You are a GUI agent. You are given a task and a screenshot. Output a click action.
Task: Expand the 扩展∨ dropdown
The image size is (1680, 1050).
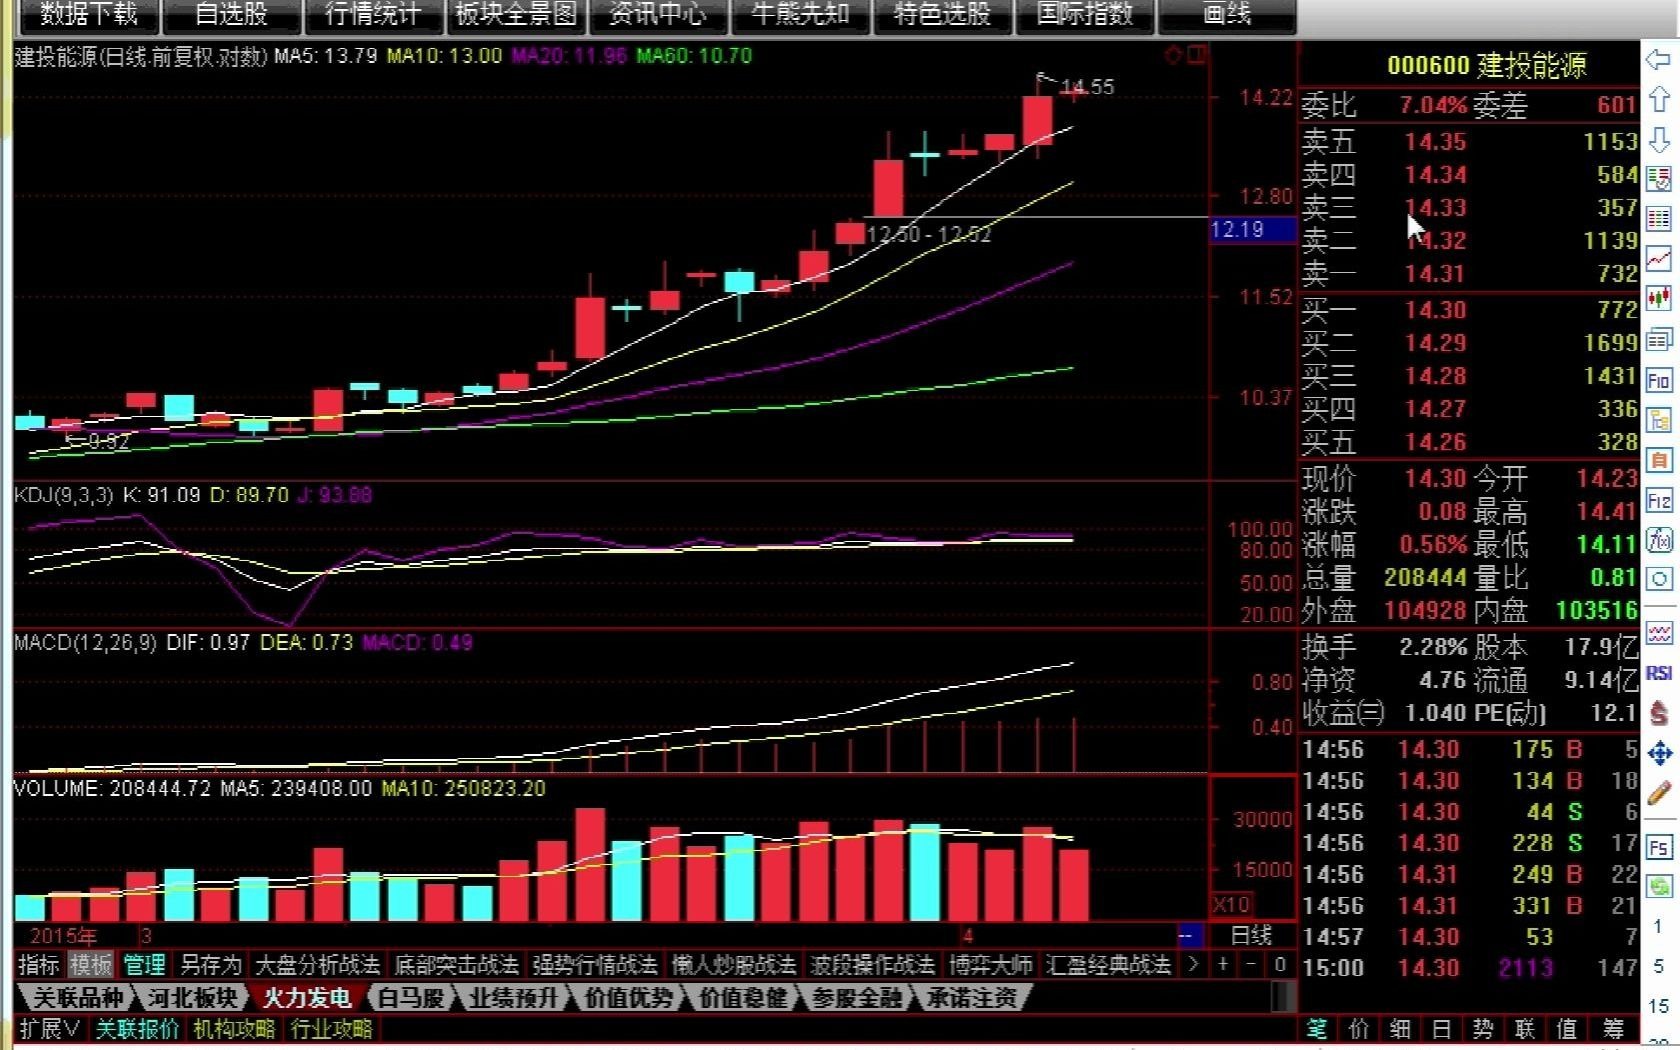[x=50, y=1029]
